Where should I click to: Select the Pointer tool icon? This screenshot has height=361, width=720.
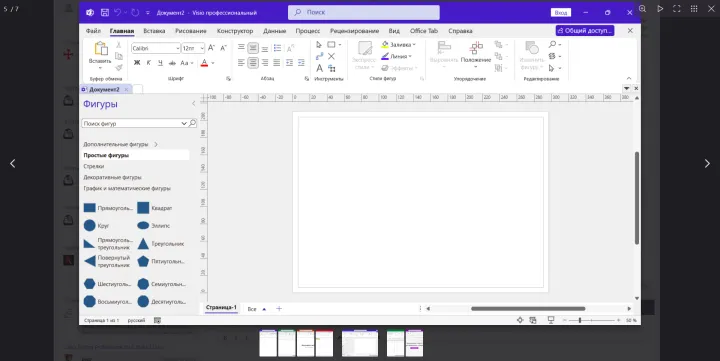pyautogui.click(x=319, y=45)
